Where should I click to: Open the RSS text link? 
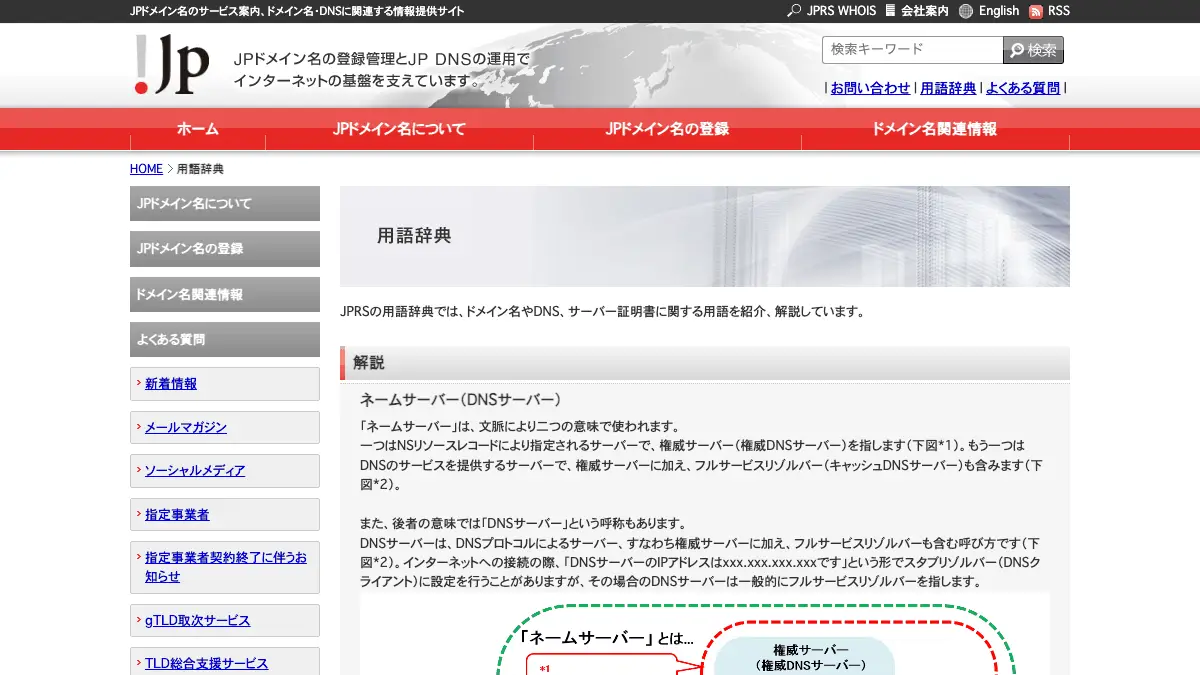(x=1058, y=11)
